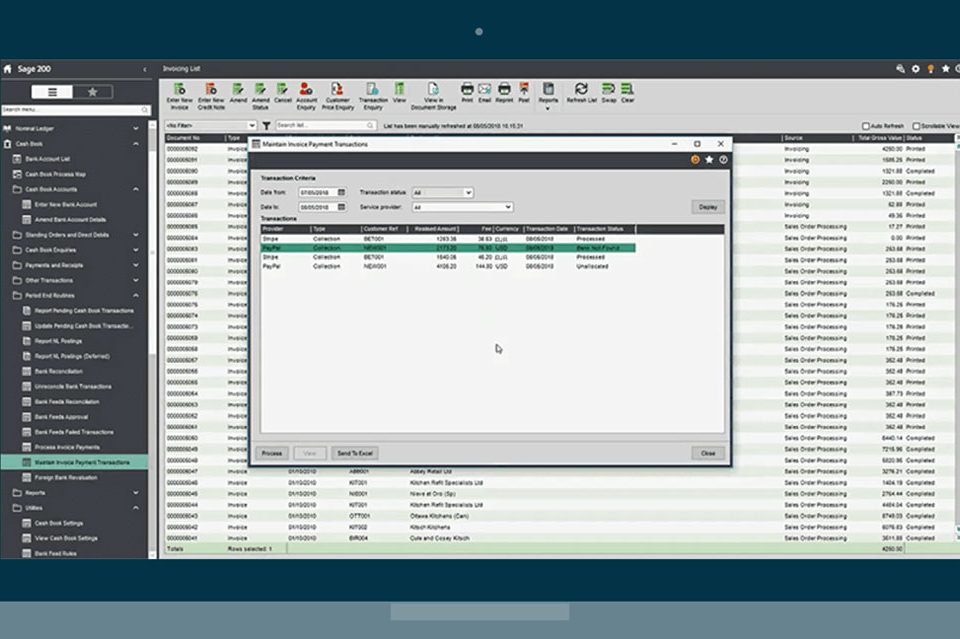Click the Reprint toolbar icon
960x639 pixels.
coord(504,93)
